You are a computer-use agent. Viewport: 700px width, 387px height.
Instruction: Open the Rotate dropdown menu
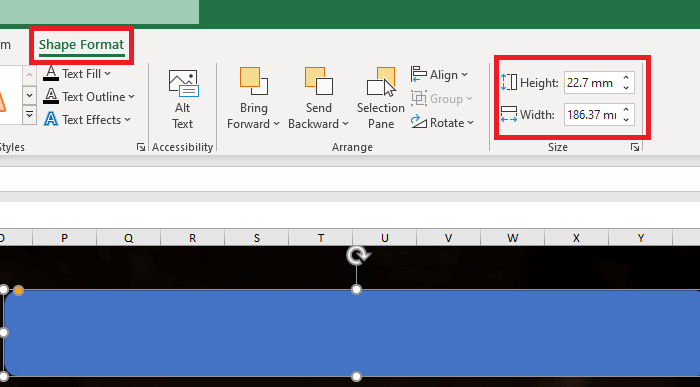(x=442, y=123)
